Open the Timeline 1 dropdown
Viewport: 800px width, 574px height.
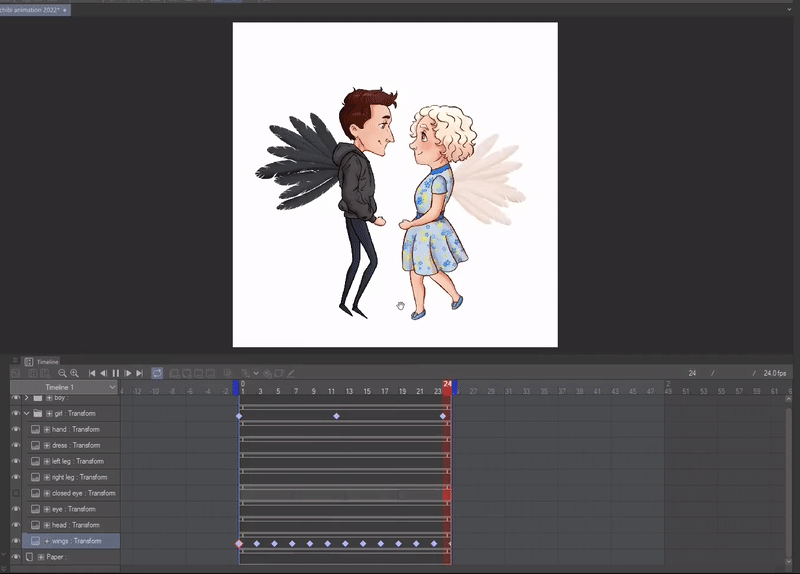click(x=112, y=387)
